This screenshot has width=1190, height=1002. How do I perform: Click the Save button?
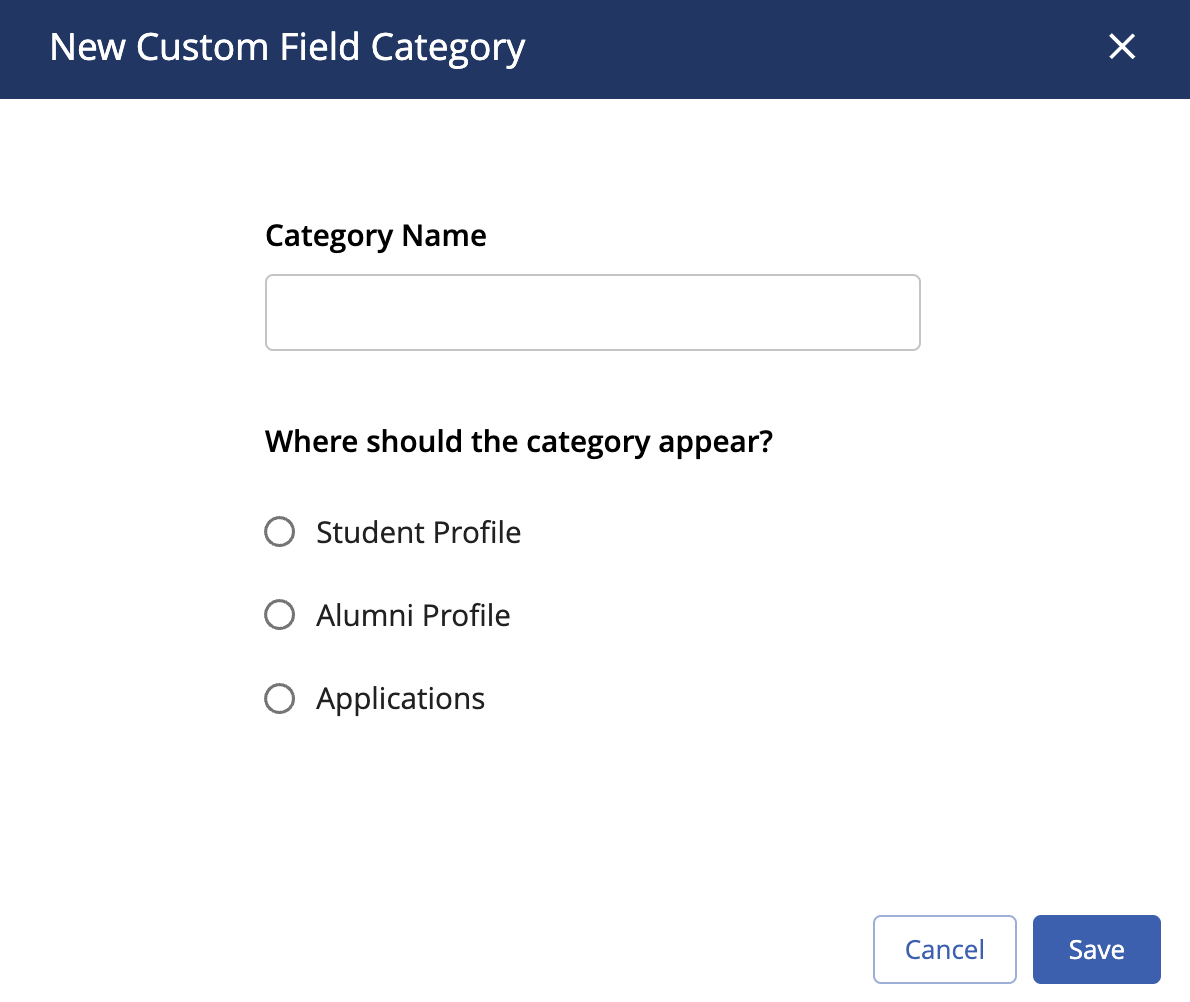1096,950
